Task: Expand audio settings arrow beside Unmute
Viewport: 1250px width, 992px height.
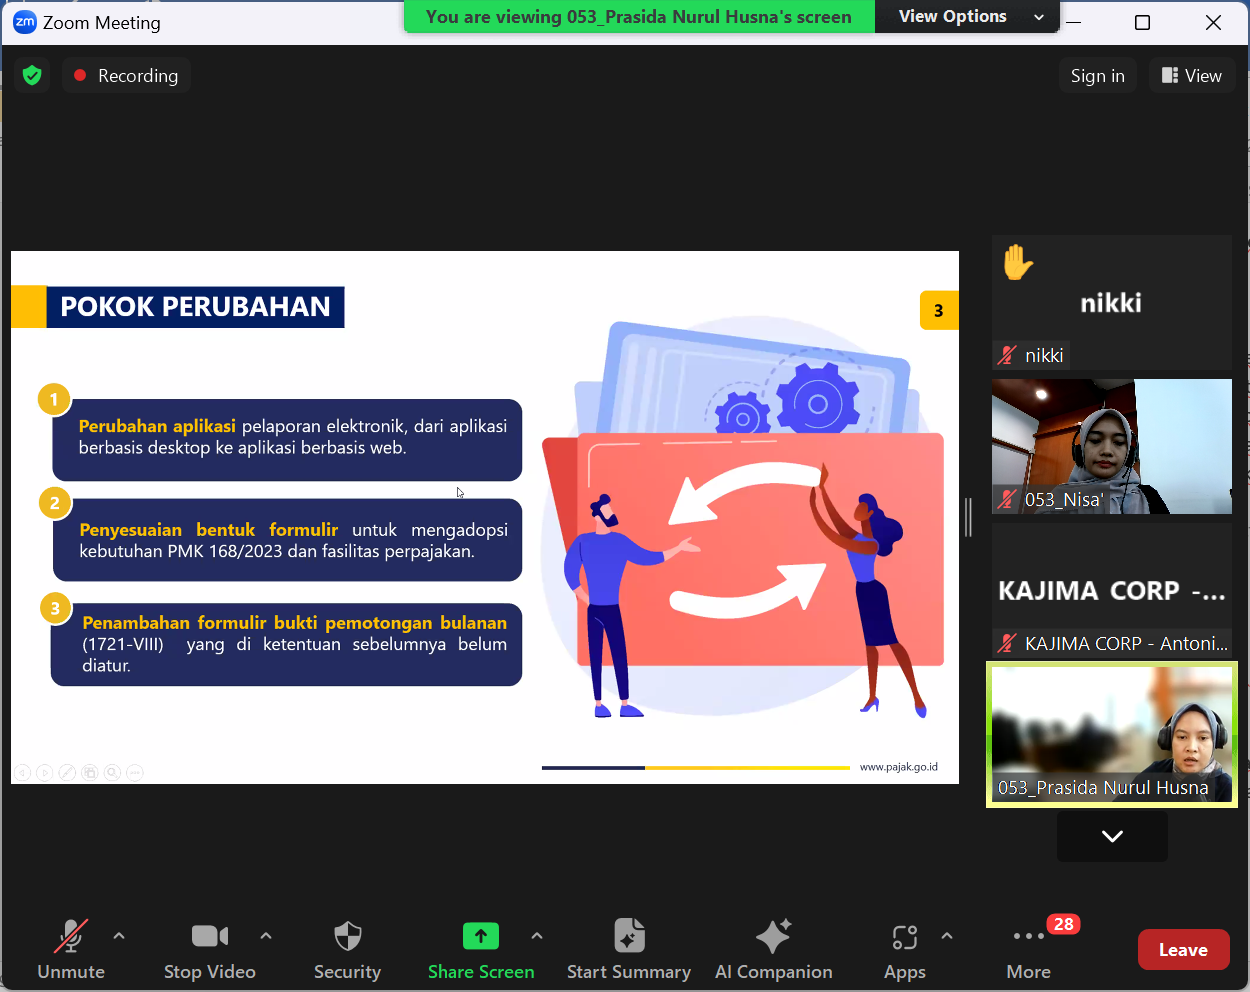Action: pos(119,936)
